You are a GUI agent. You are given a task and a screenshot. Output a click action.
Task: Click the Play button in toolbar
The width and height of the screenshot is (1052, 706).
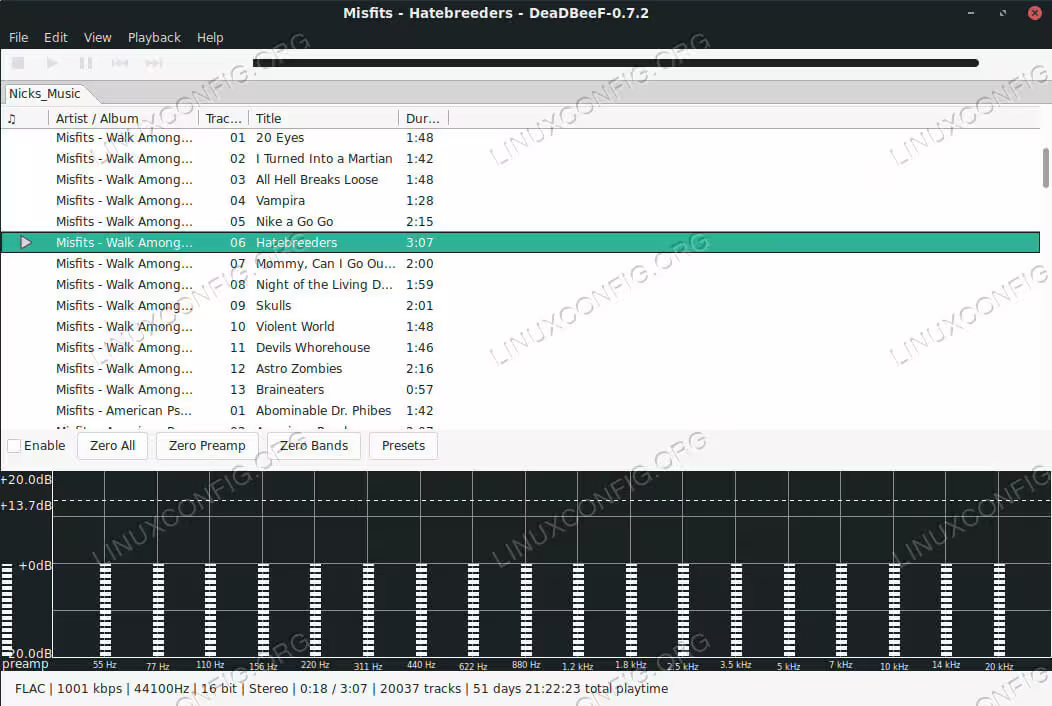coord(52,63)
